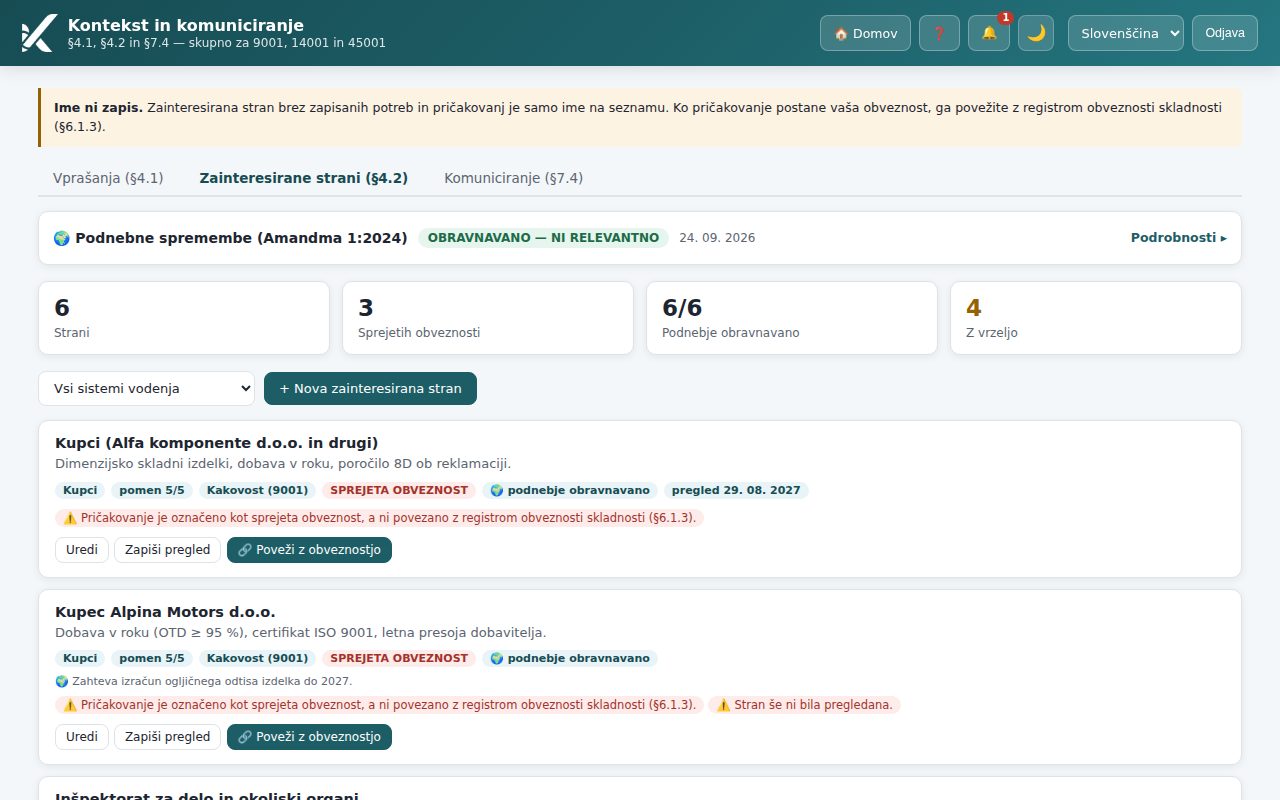Click the '3 Sprejetih obveznosti' statistic card
This screenshot has width=1280, height=800.
tap(488, 318)
